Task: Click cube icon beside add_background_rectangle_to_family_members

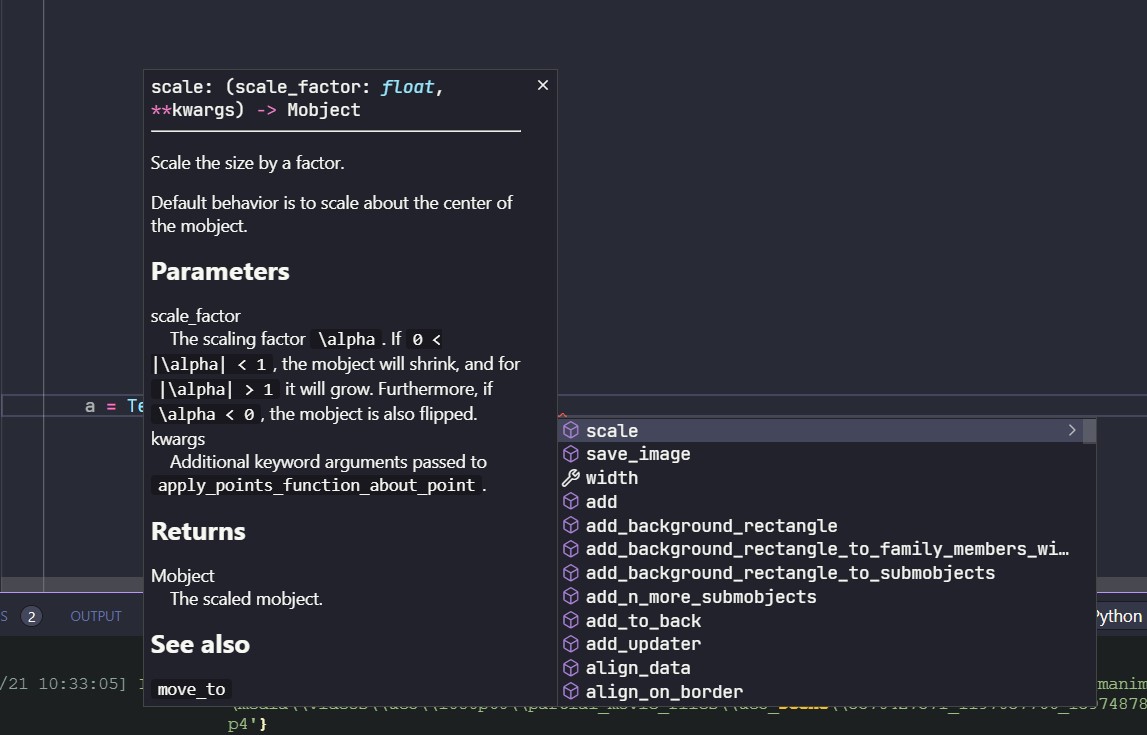Action: (x=571, y=549)
